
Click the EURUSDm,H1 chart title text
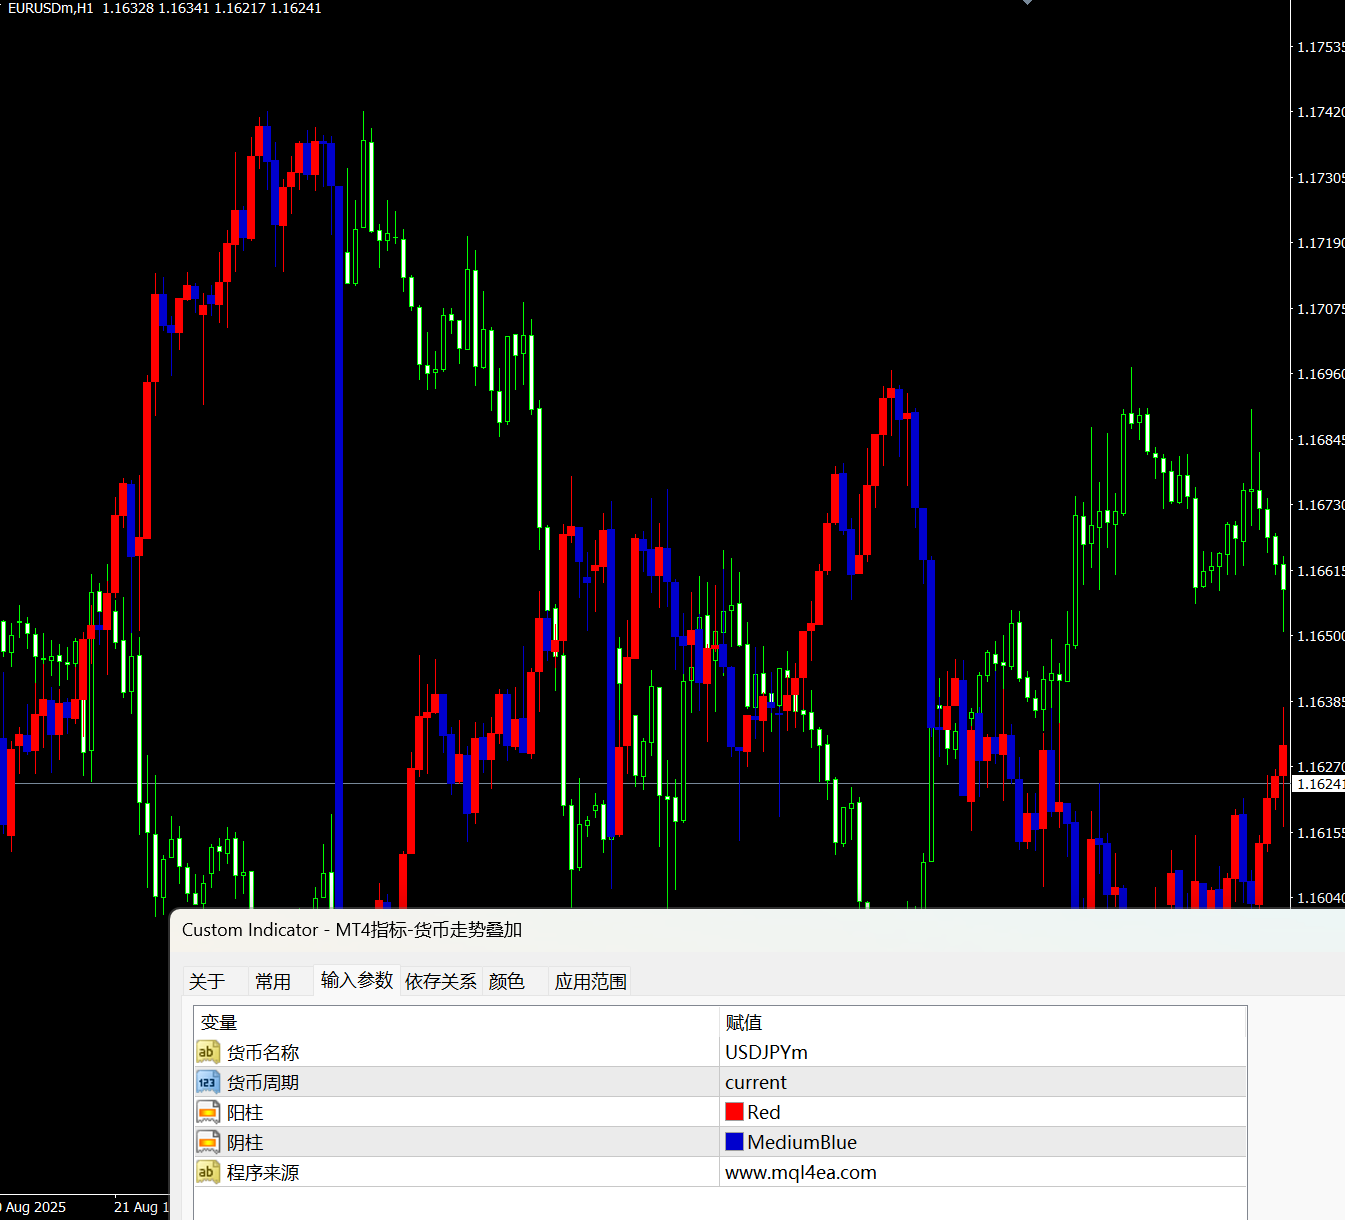pyautogui.click(x=50, y=8)
